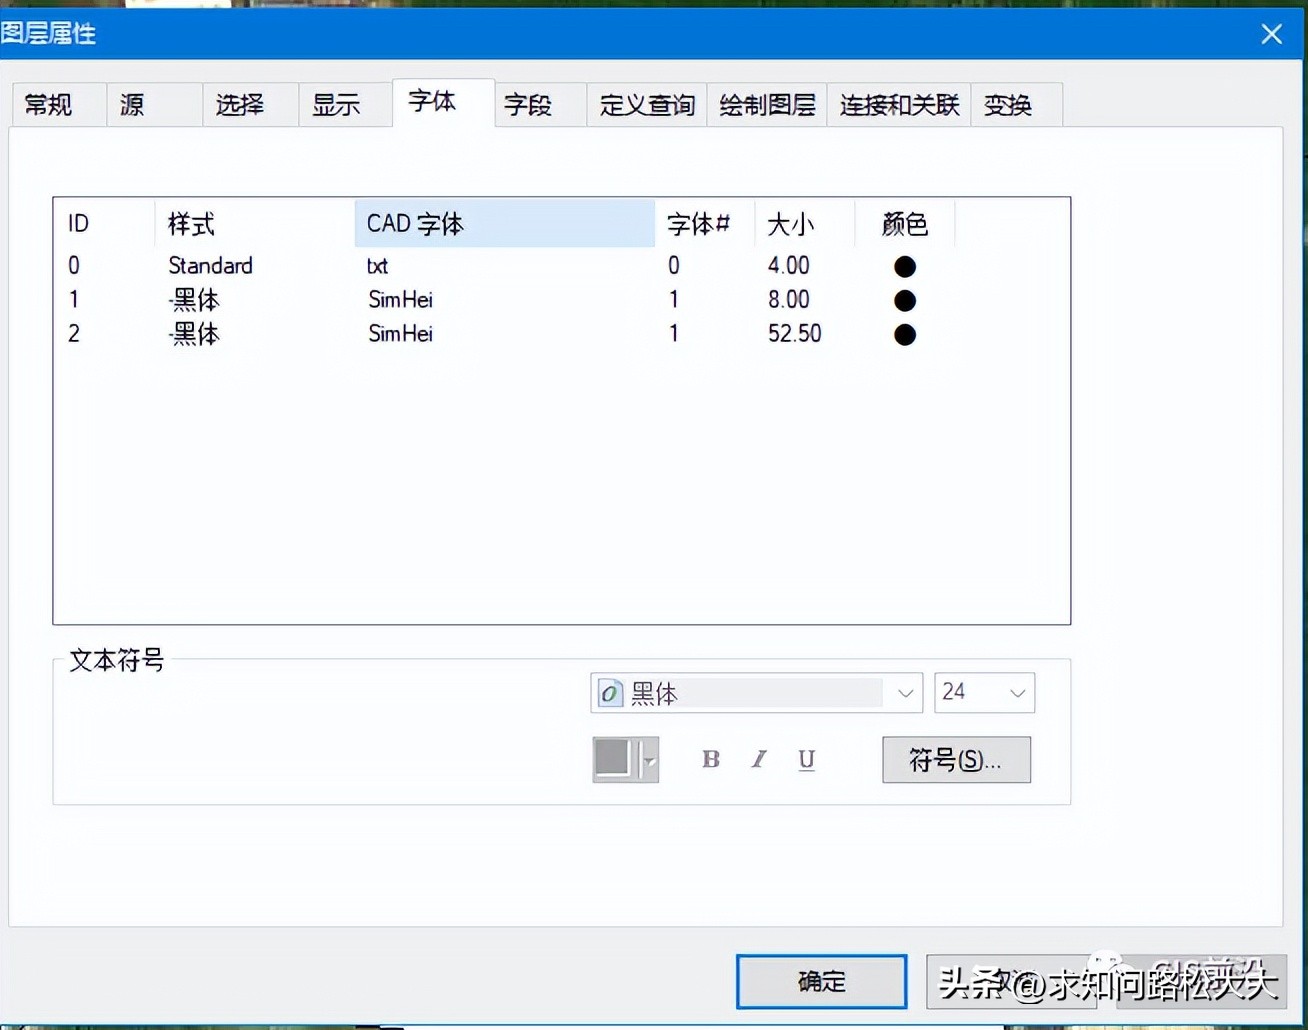Open the 连接和关联 tab

pos(897,105)
